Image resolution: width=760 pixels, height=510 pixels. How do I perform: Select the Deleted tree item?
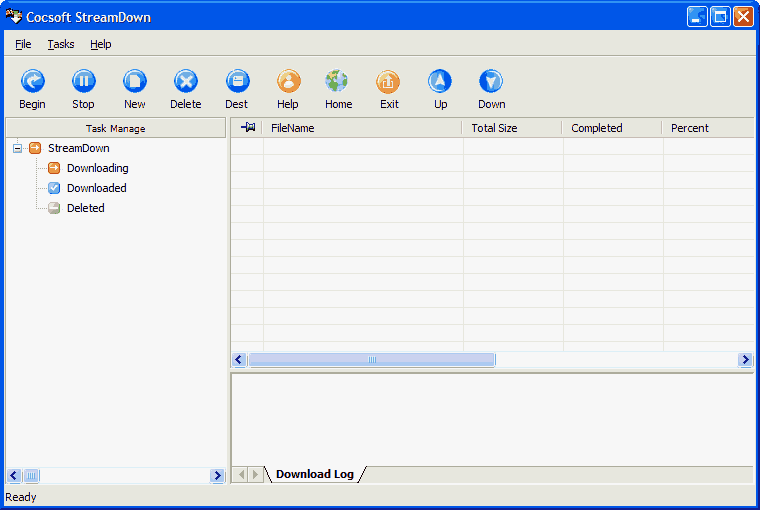[x=86, y=208]
